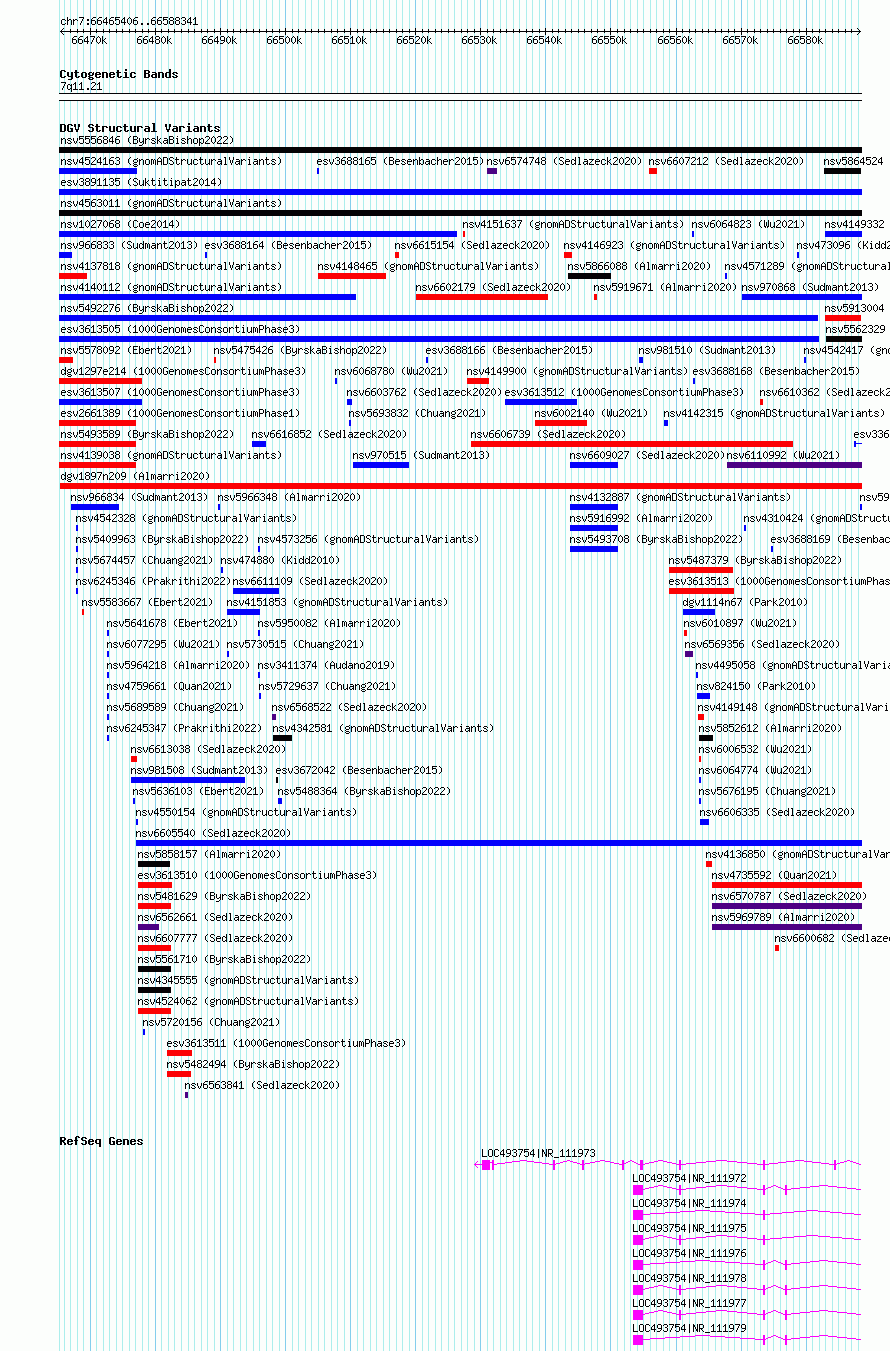Click the nsv4132887 gnomAD label
Image resolution: width=890 pixels, height=1351 pixels.
tap(680, 497)
